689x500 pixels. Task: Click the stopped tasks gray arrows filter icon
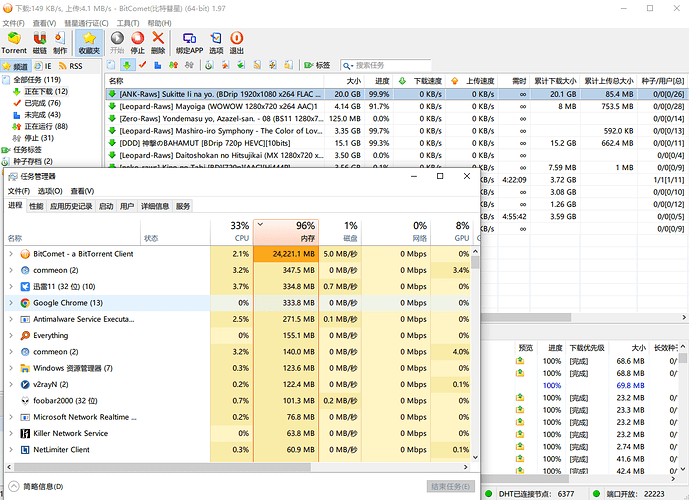(189, 65)
